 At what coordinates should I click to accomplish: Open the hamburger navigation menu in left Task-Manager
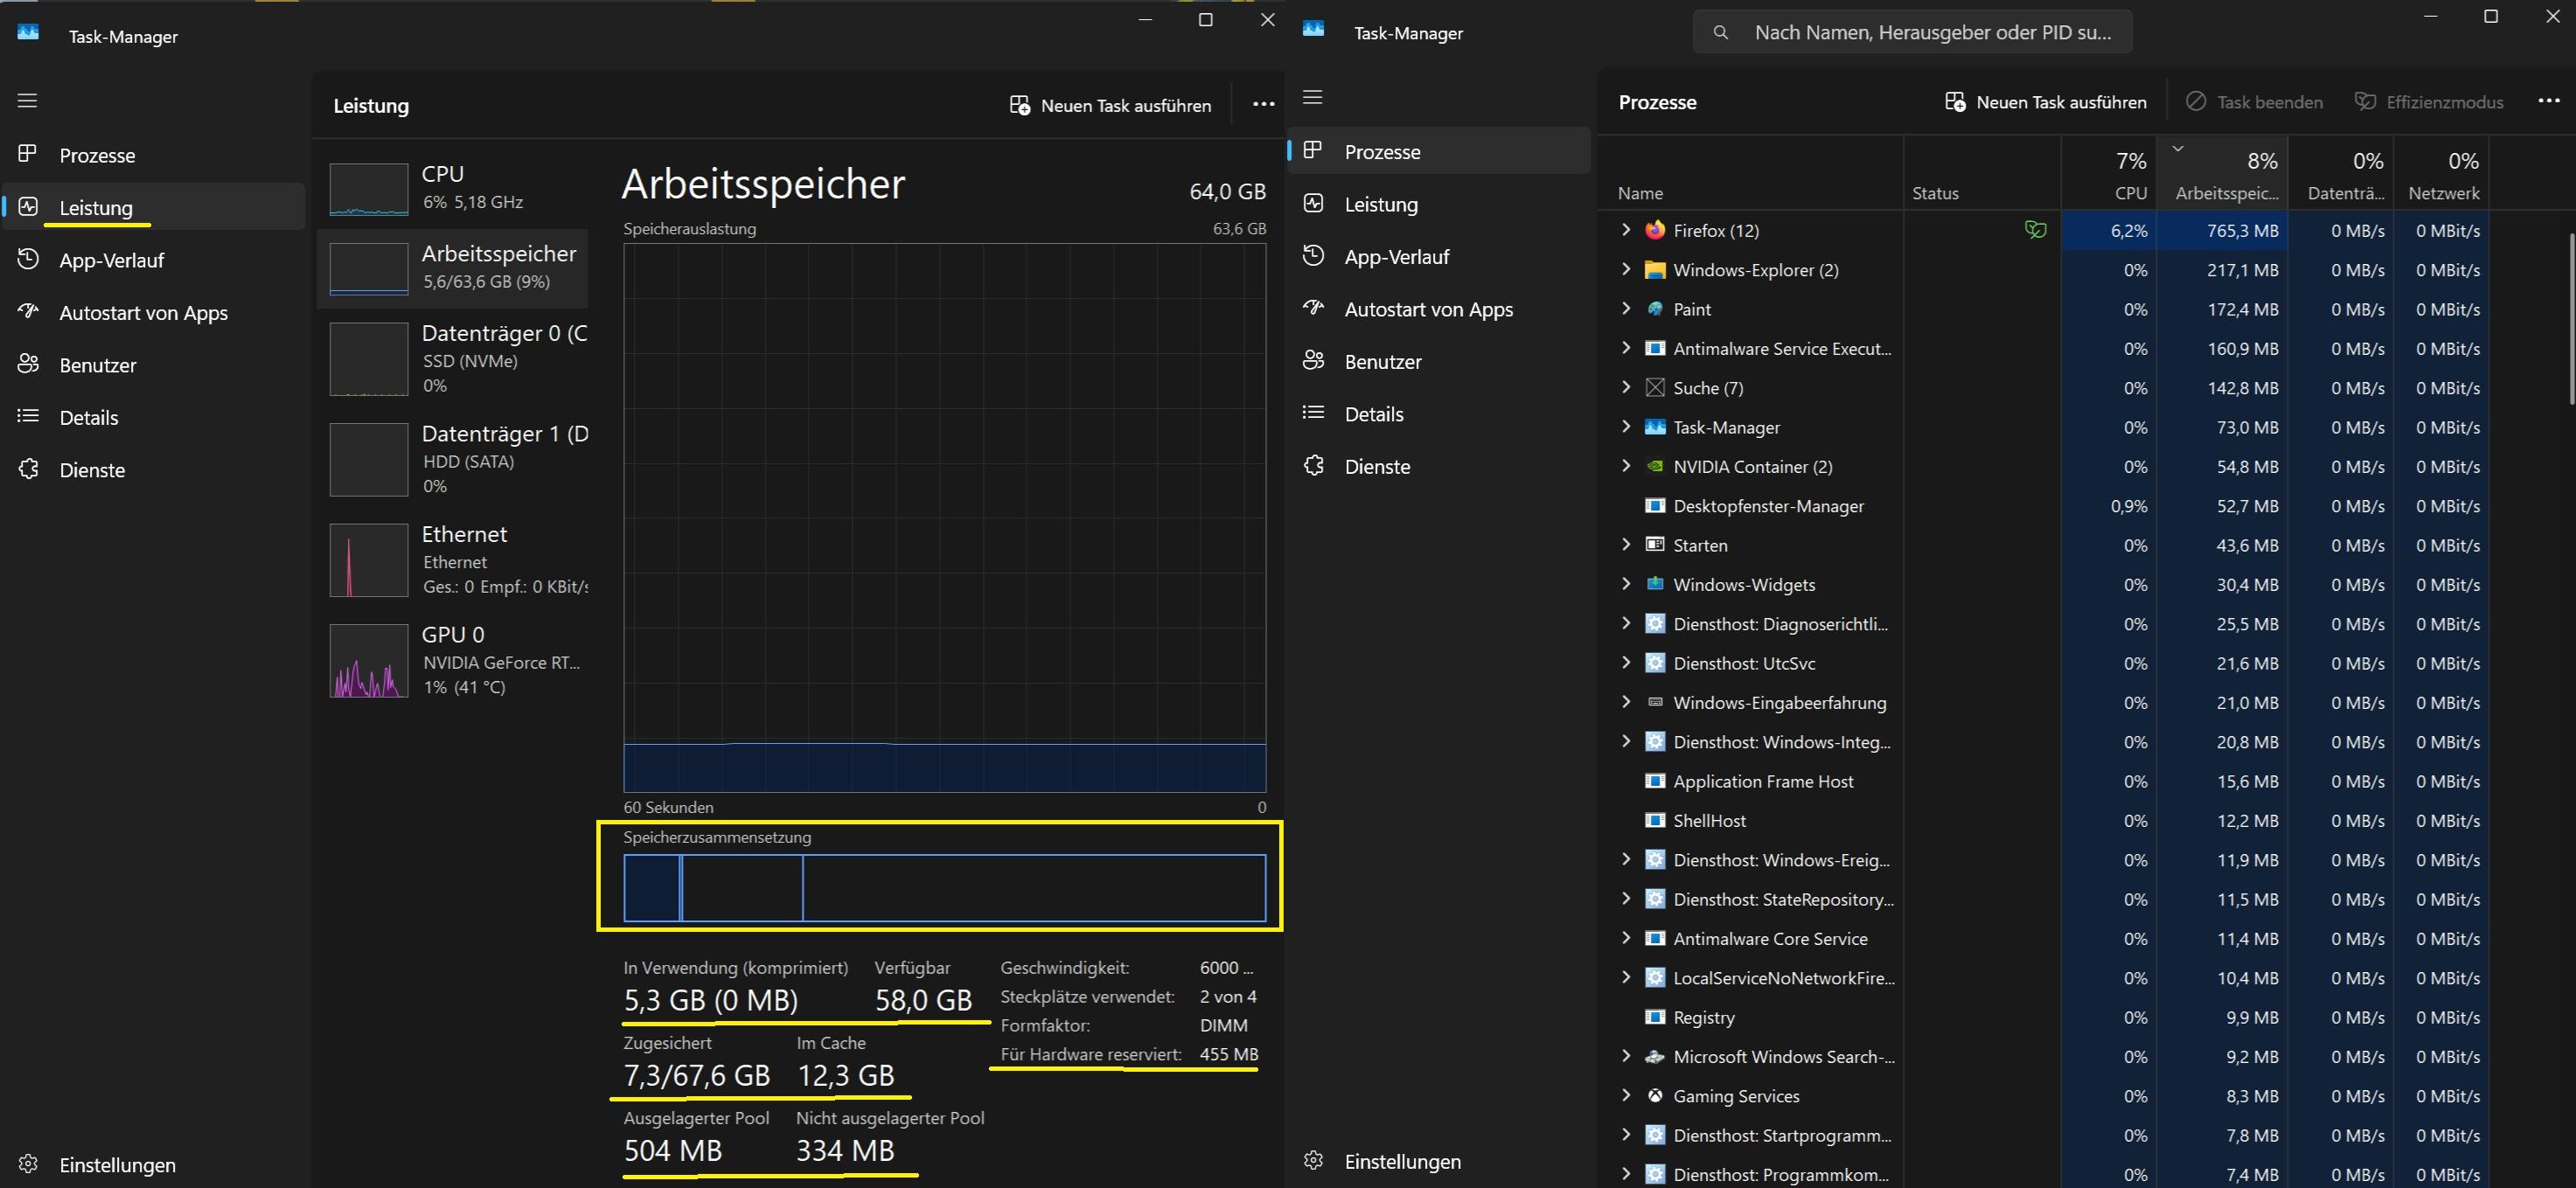[x=27, y=100]
